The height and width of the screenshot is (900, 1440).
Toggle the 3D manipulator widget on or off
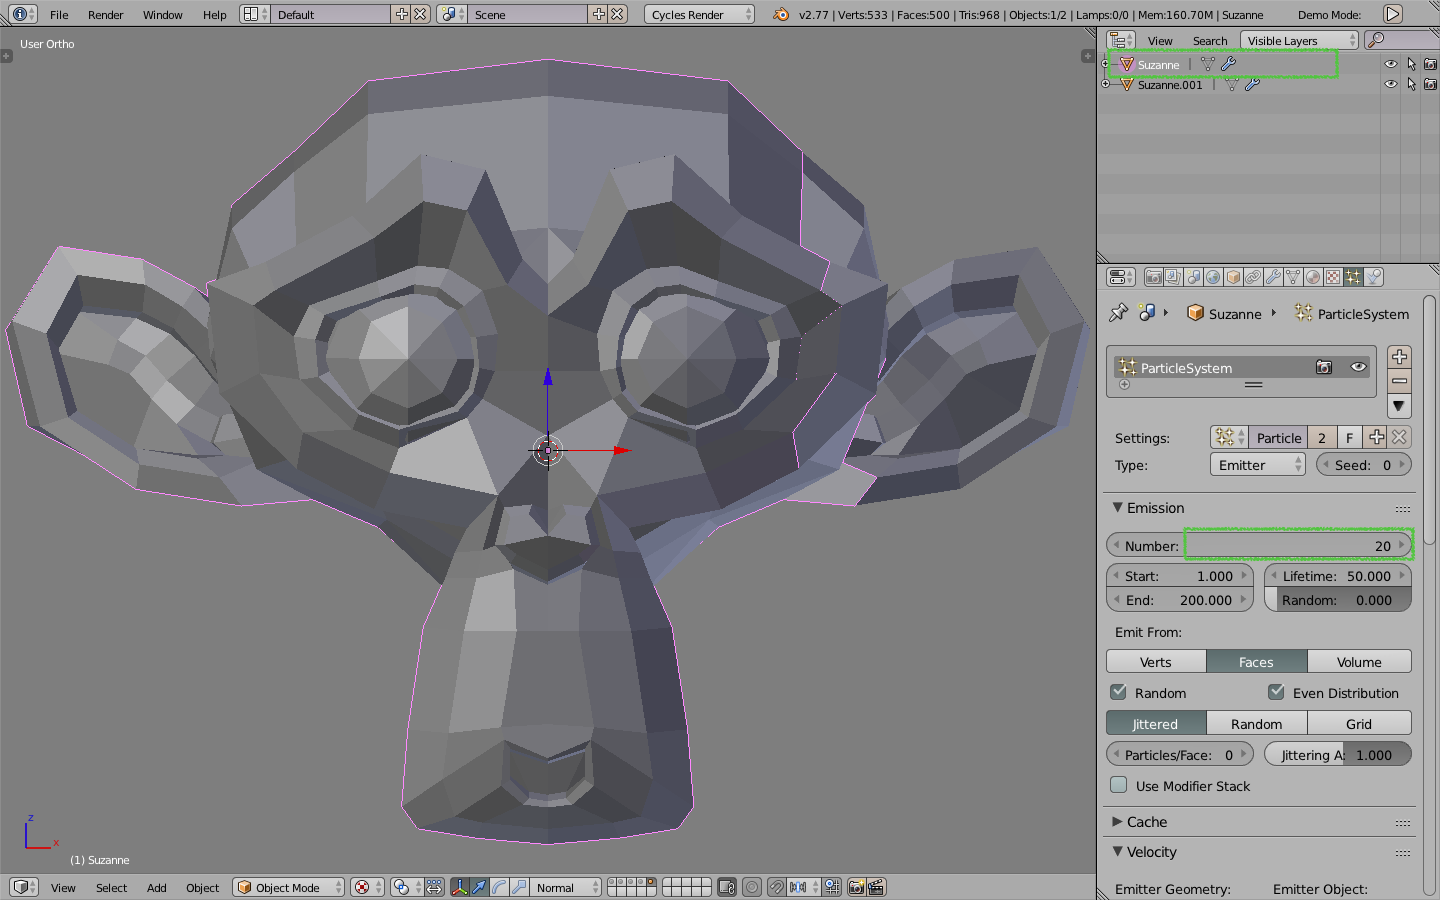(460, 887)
